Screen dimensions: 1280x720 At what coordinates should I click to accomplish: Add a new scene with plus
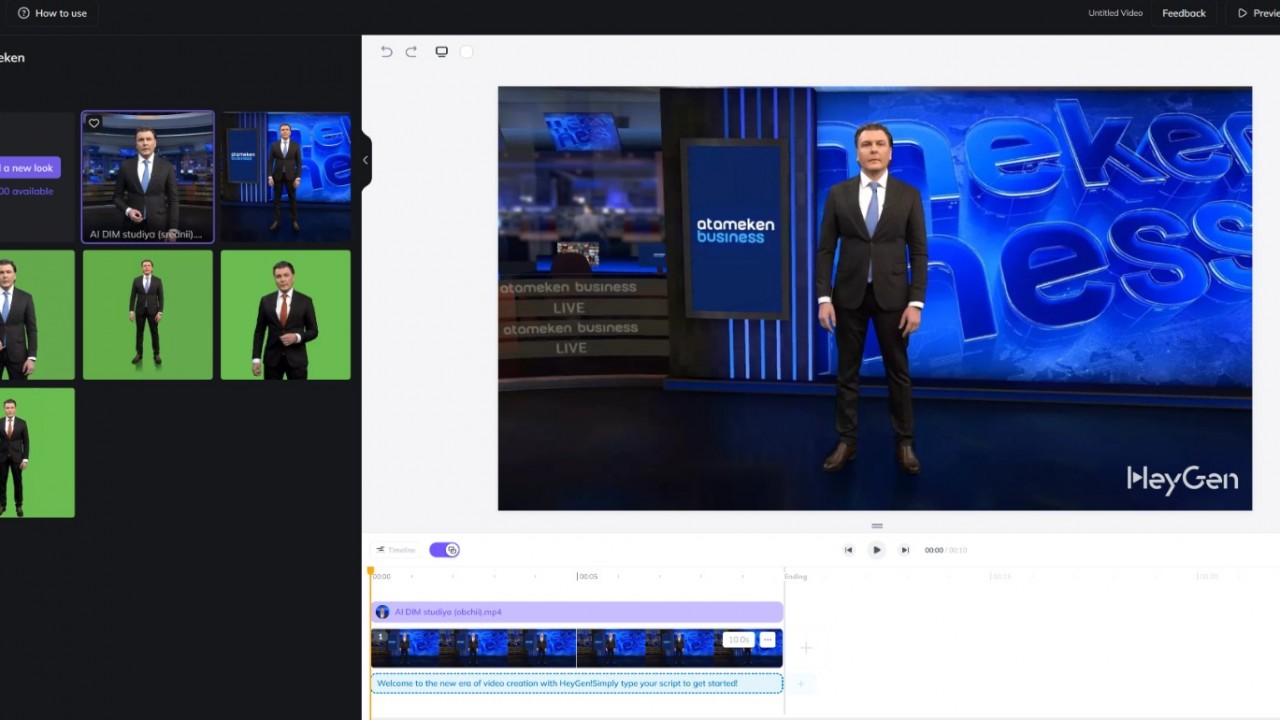coord(806,648)
